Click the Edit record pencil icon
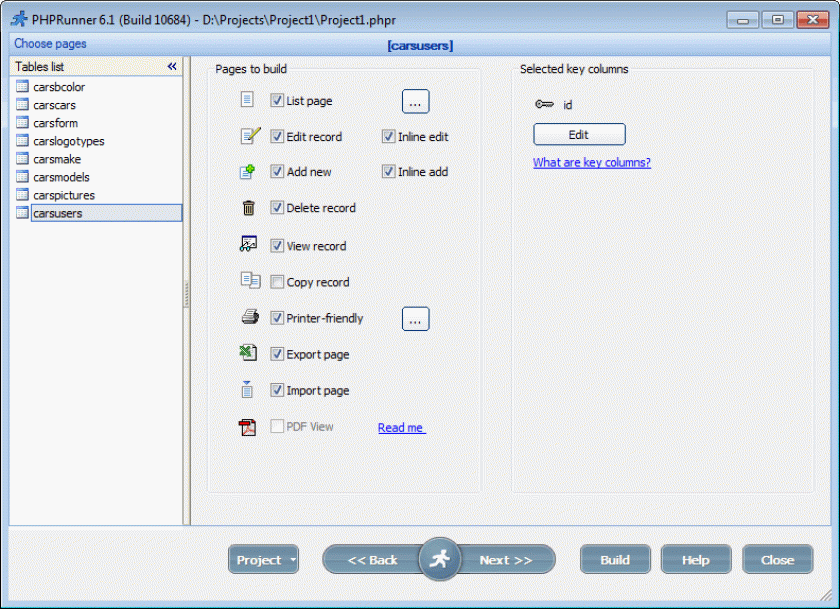The image size is (840, 609). 250,136
